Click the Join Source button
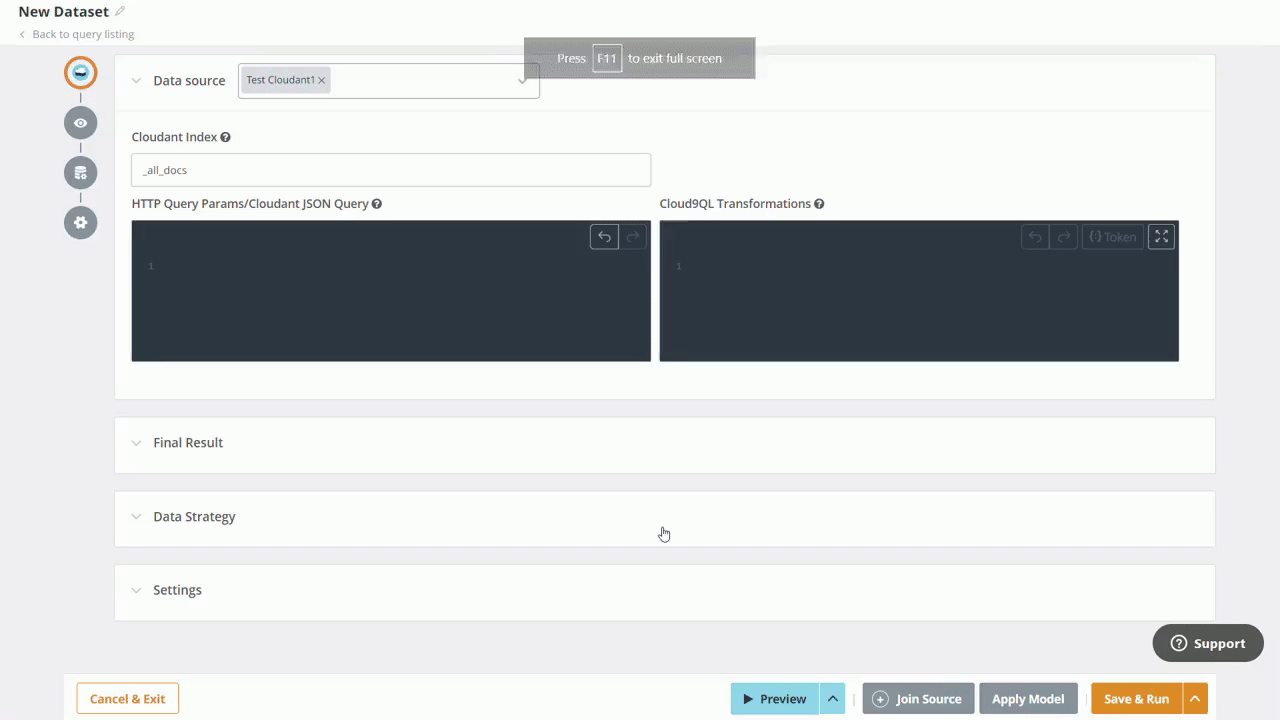 coord(917,698)
